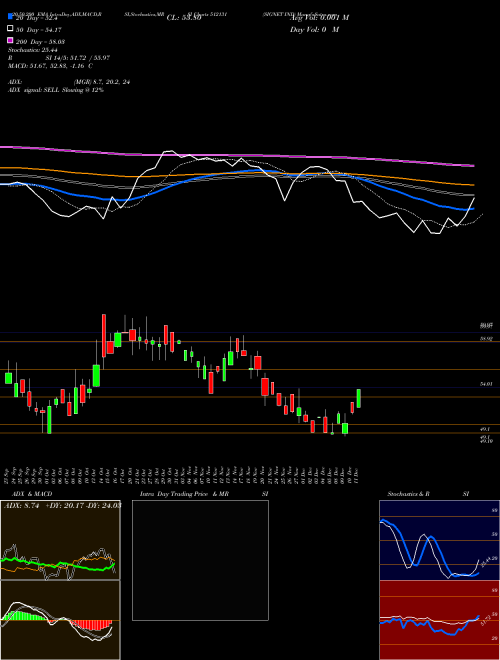
Task: Click 'Intra Day Trading Price & MR' title
Action: 184,494
